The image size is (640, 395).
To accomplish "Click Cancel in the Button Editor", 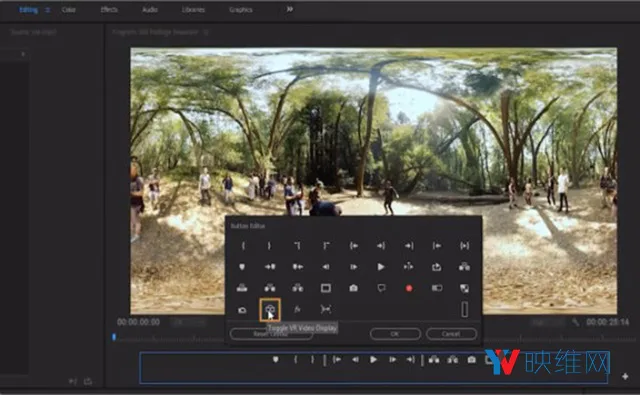I will pyautogui.click(x=451, y=334).
